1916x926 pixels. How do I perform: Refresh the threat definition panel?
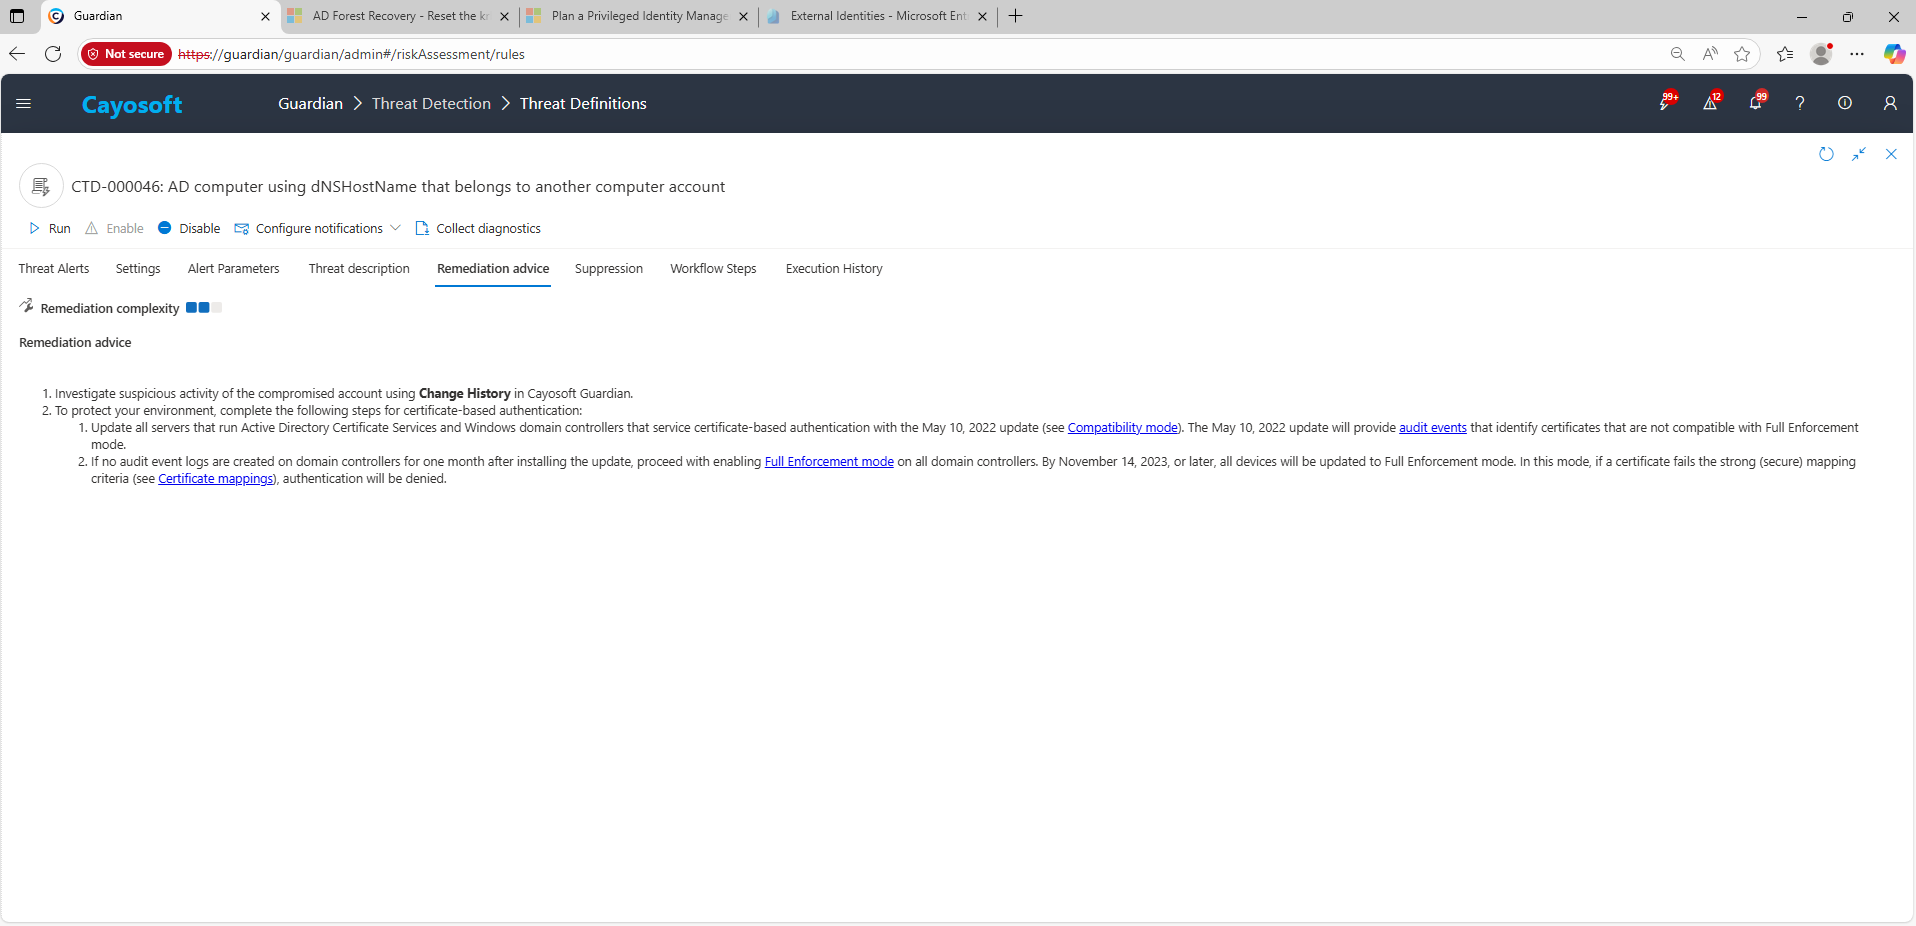pos(1826,154)
